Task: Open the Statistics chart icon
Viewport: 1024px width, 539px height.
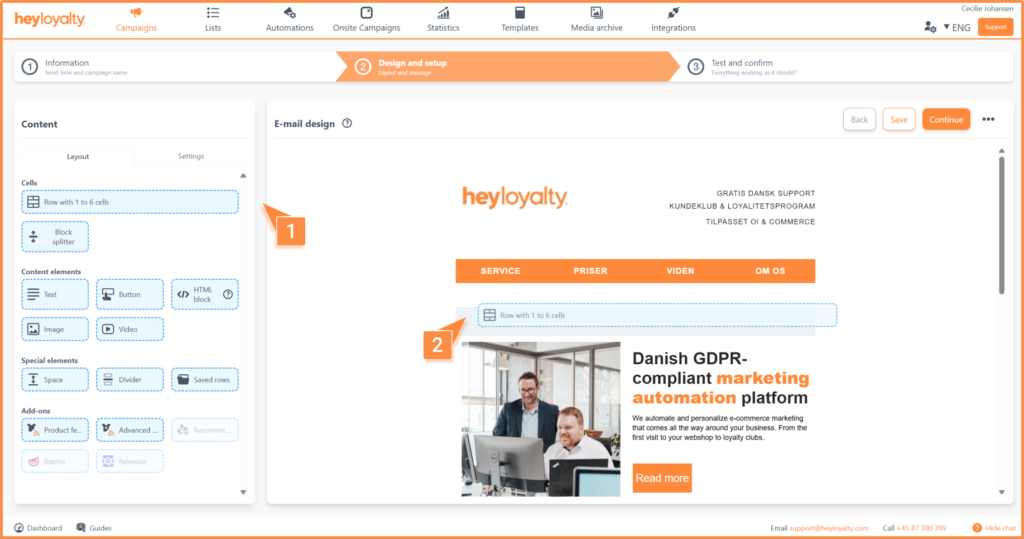Action: [443, 13]
